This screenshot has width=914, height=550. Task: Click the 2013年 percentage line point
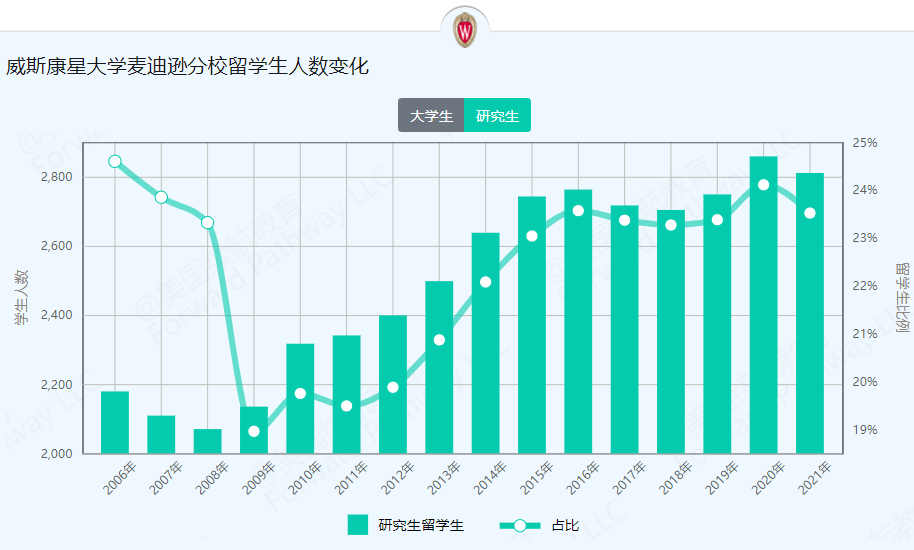click(x=440, y=340)
